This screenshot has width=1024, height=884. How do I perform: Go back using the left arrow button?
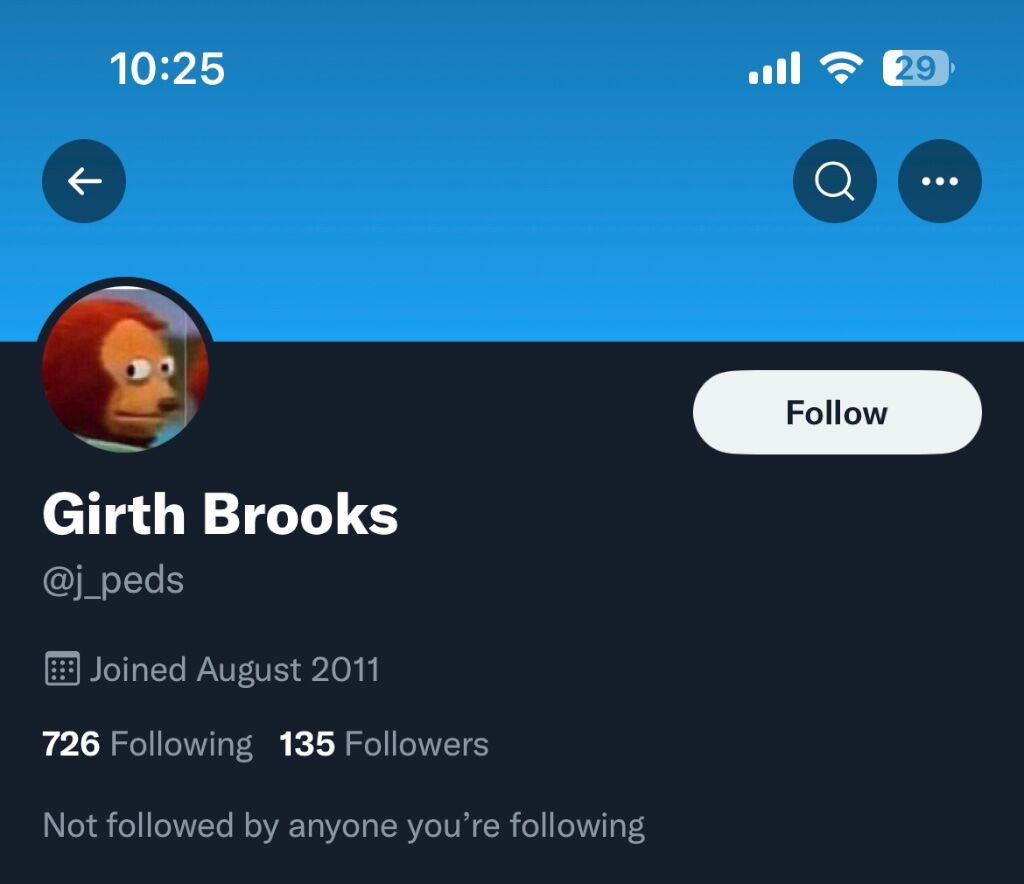point(84,181)
